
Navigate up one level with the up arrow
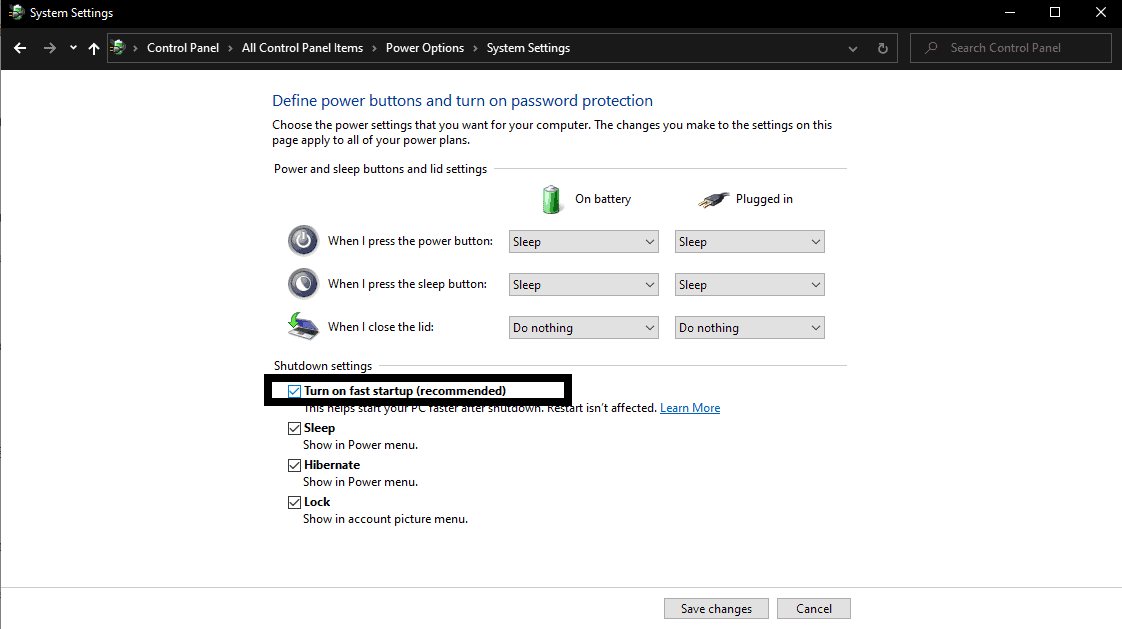click(x=93, y=47)
